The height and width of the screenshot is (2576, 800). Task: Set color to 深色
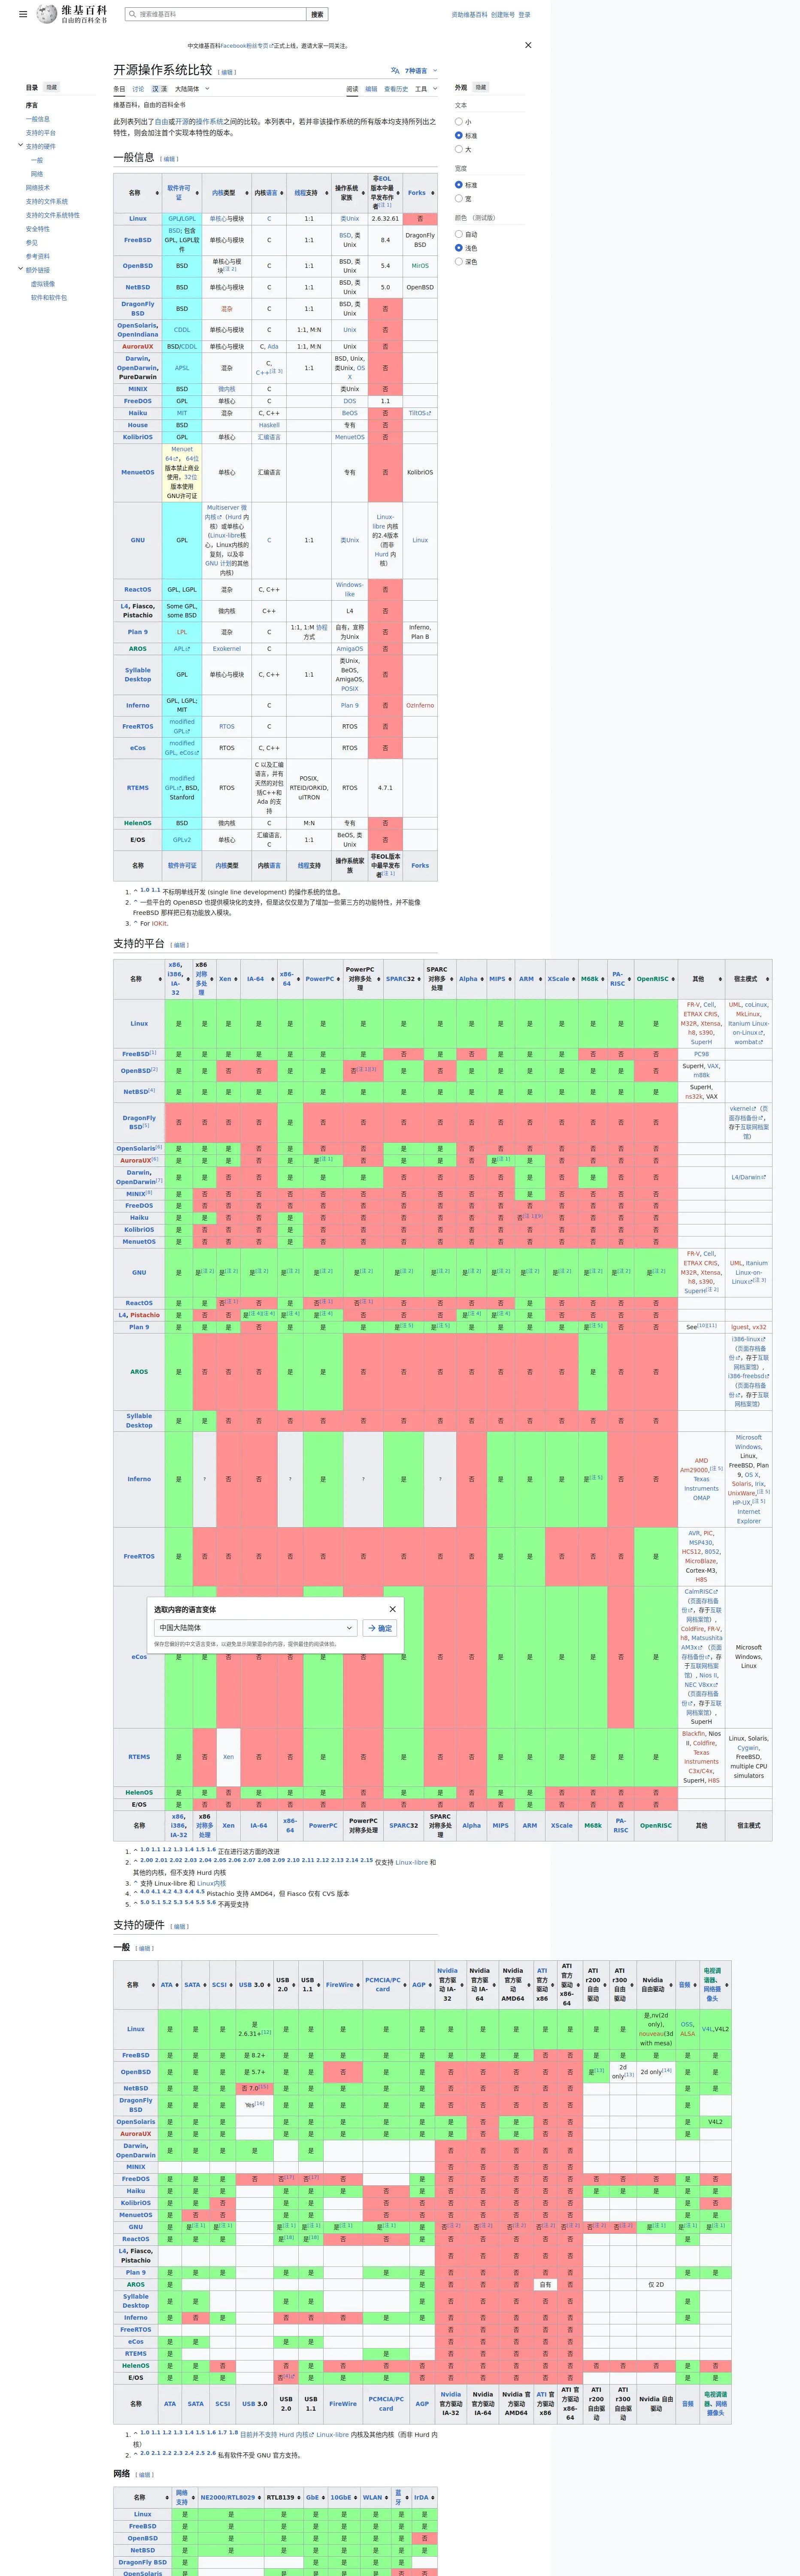point(458,262)
